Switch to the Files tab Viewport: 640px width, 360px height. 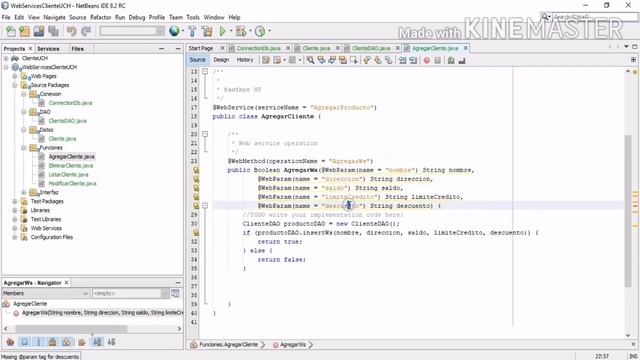(x=78, y=49)
